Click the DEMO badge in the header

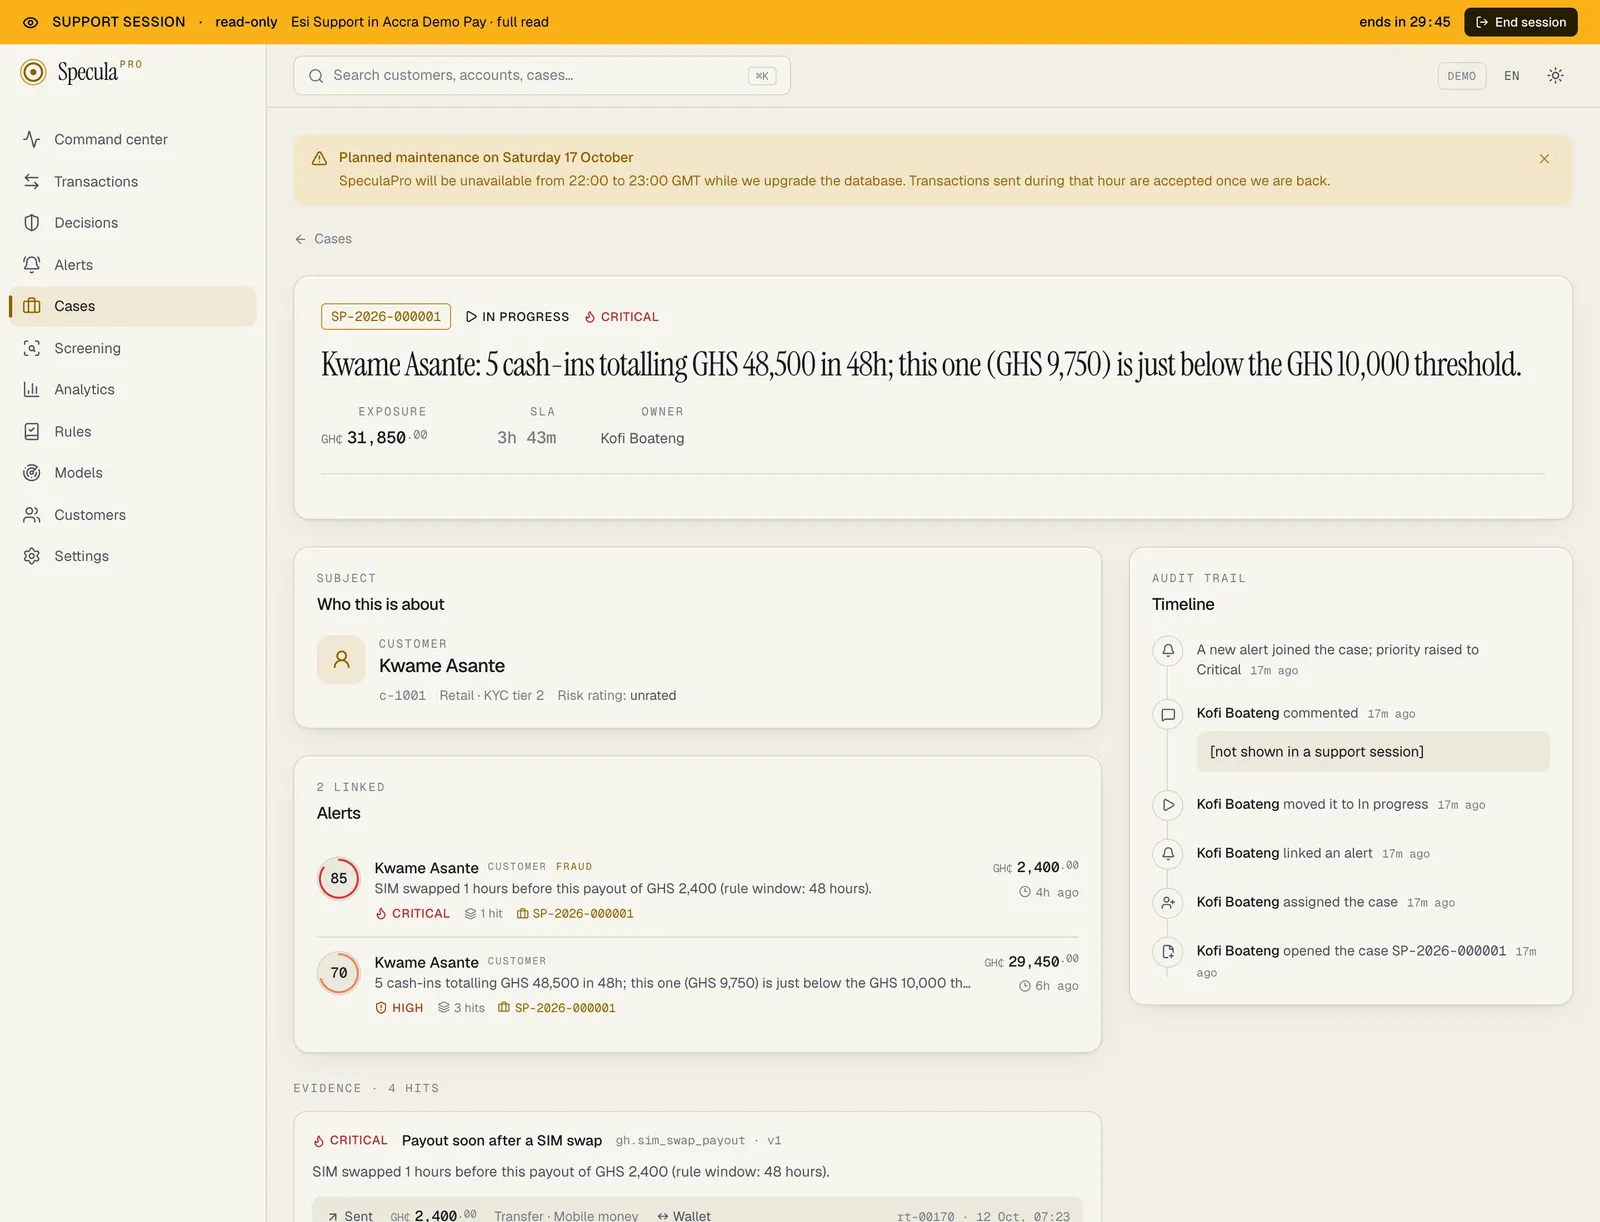tap(1461, 76)
